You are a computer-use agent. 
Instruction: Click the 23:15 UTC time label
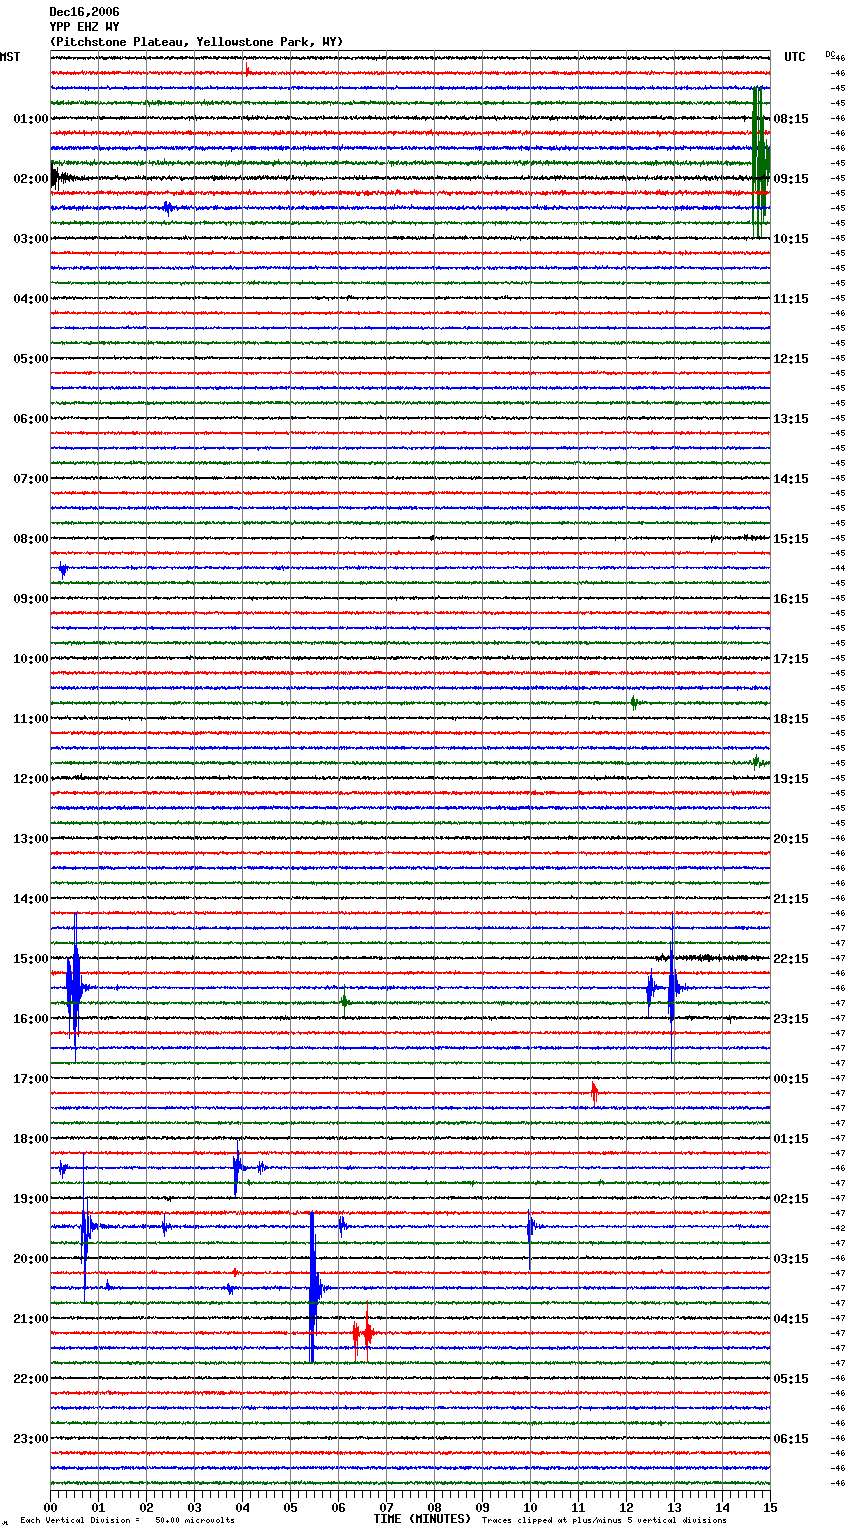(791, 1019)
